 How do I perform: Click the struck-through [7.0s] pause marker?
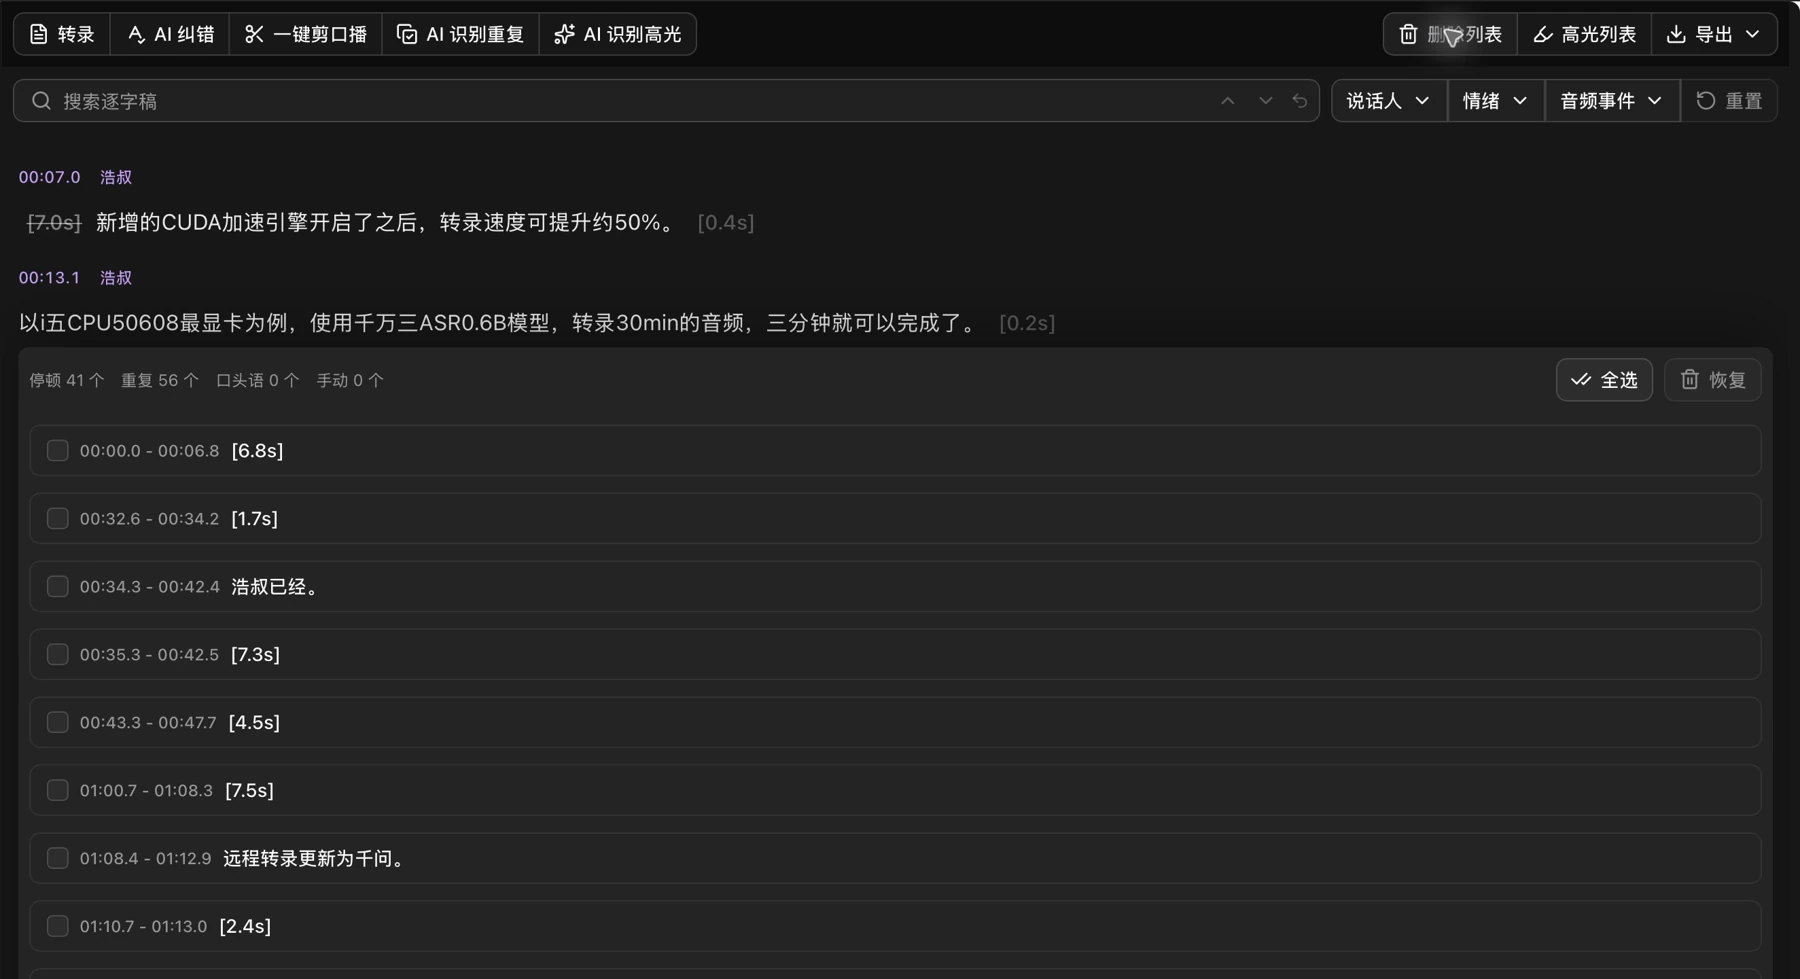tap(54, 223)
